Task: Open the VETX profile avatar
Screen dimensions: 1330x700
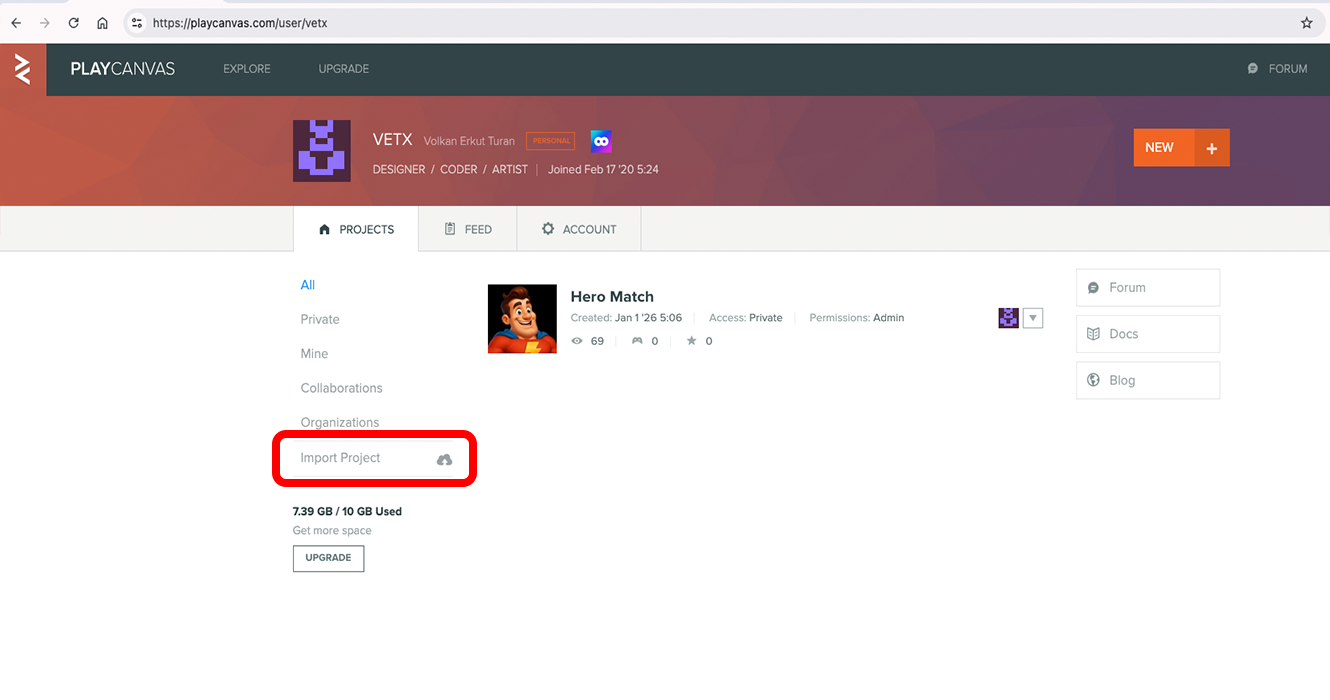Action: (x=322, y=151)
